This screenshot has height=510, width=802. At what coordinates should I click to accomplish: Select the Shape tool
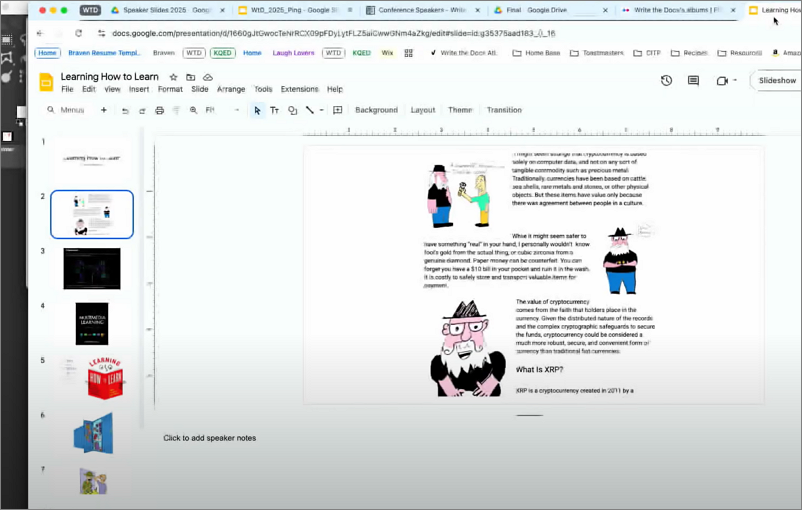point(293,110)
